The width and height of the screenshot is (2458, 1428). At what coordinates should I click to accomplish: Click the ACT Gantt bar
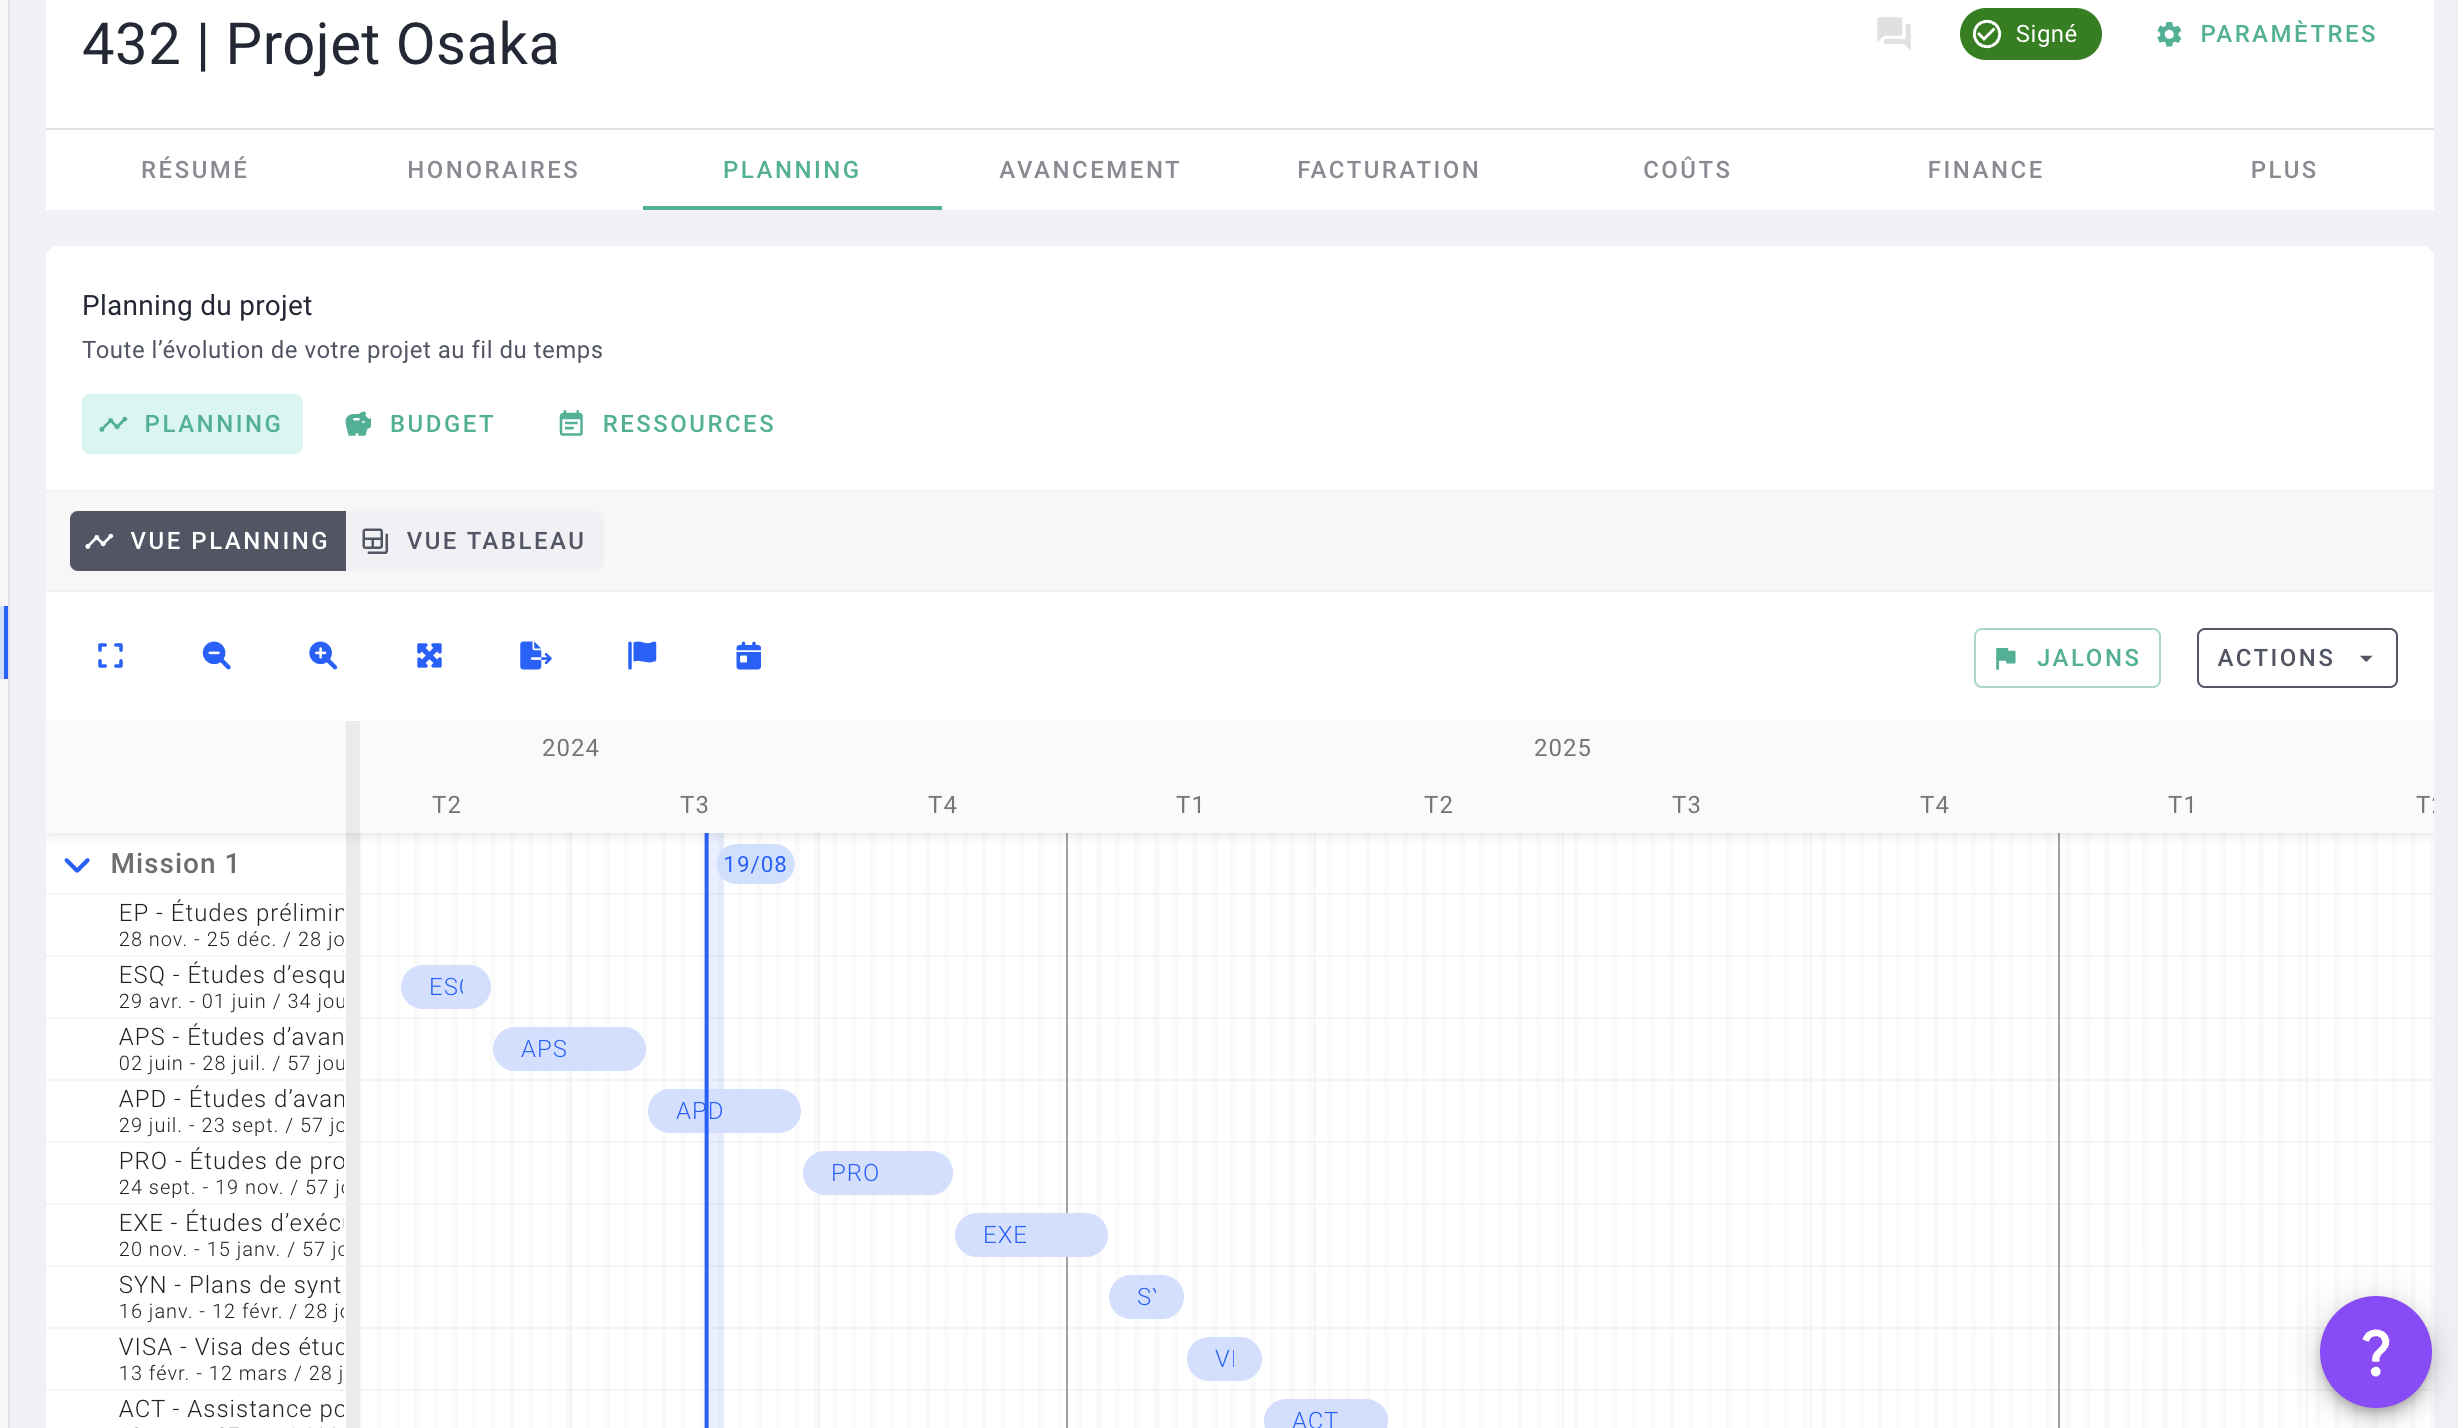point(1326,1414)
